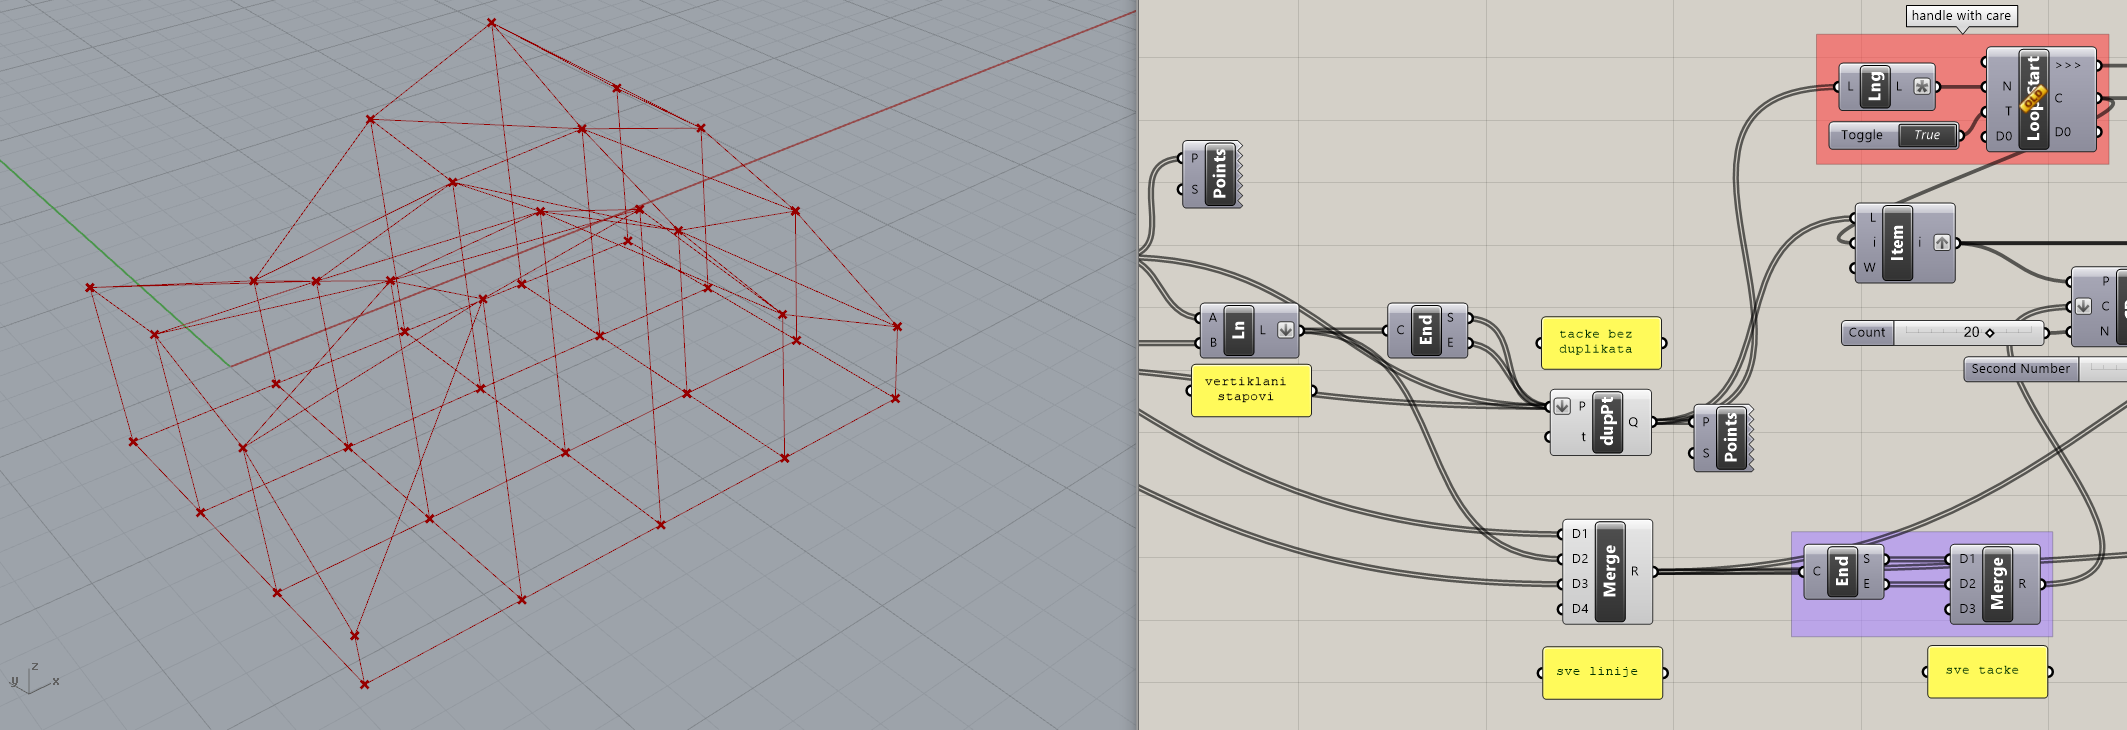The width and height of the screenshot is (2127, 730).
Task: Click D0 output of Loop Start
Action: coord(2063,132)
